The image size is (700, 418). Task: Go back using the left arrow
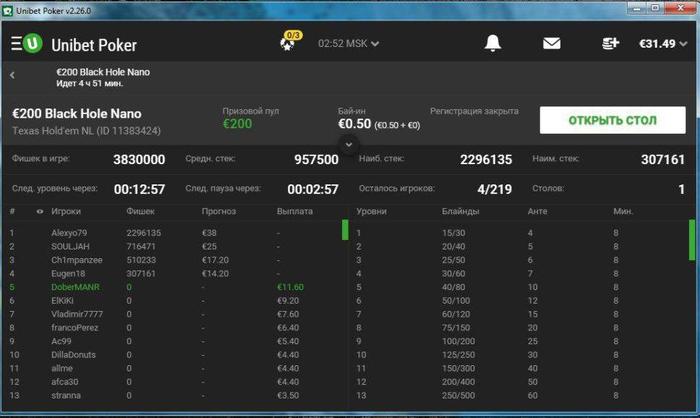point(12,75)
